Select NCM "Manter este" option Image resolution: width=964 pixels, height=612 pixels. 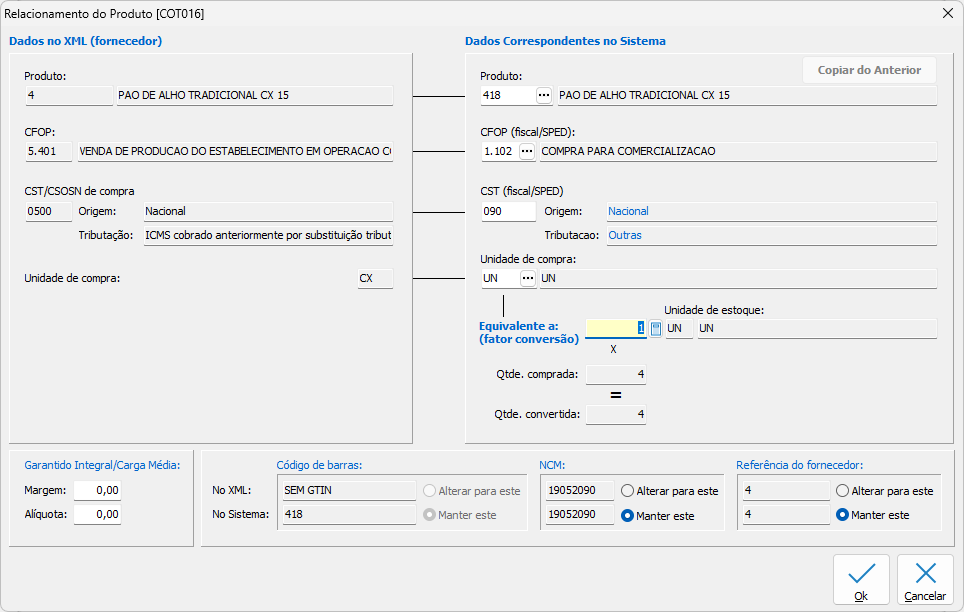click(x=627, y=515)
